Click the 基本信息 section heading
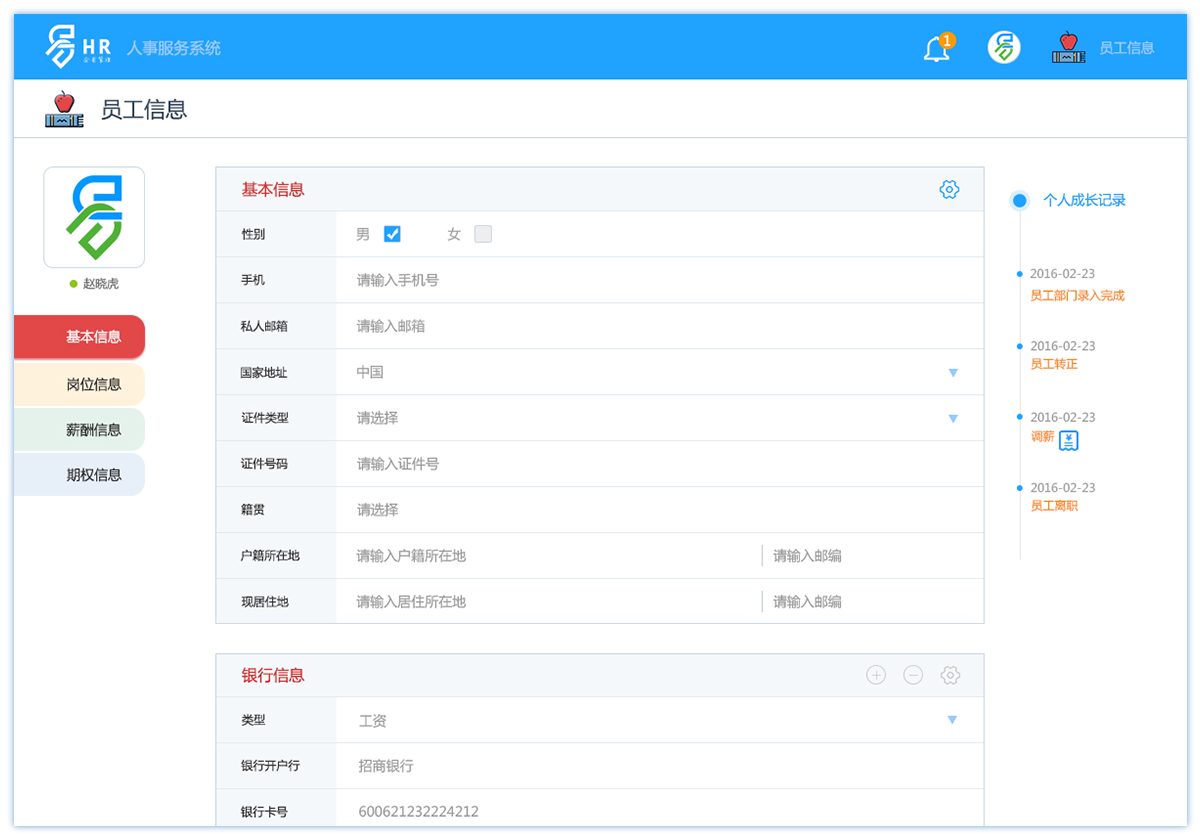The image size is (1200, 840). [x=273, y=190]
